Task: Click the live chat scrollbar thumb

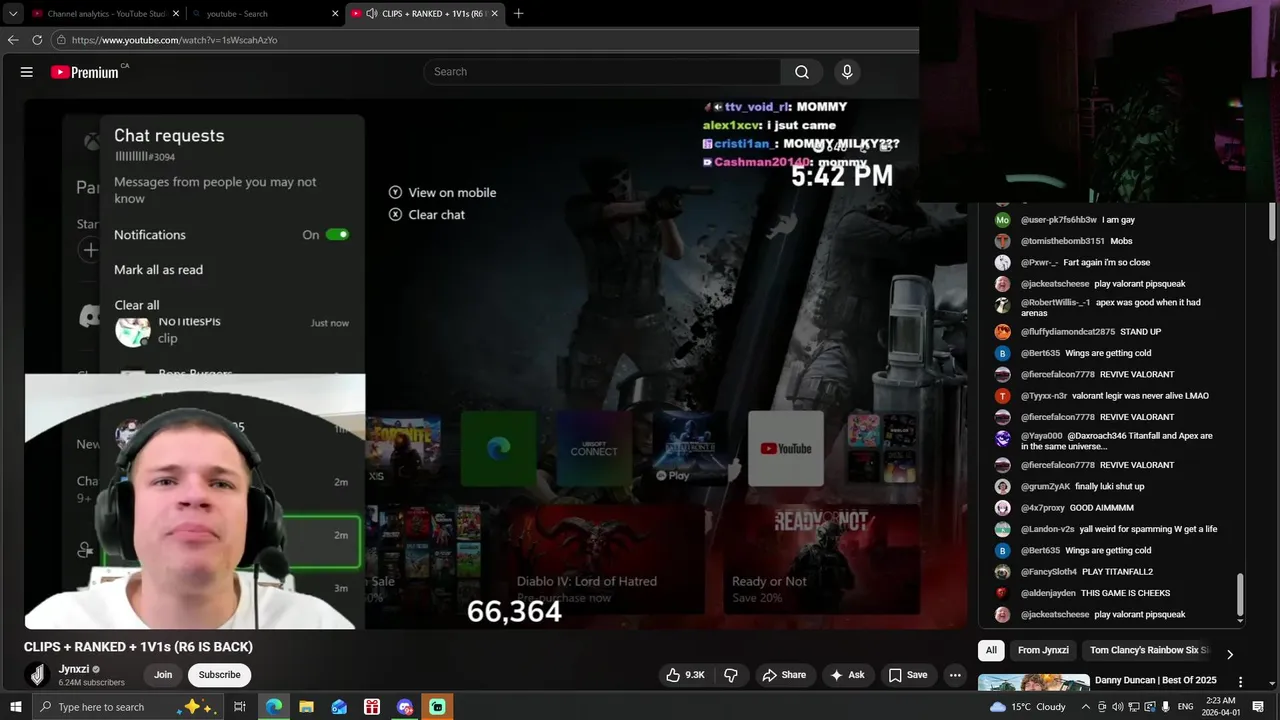Action: tap(1240, 595)
